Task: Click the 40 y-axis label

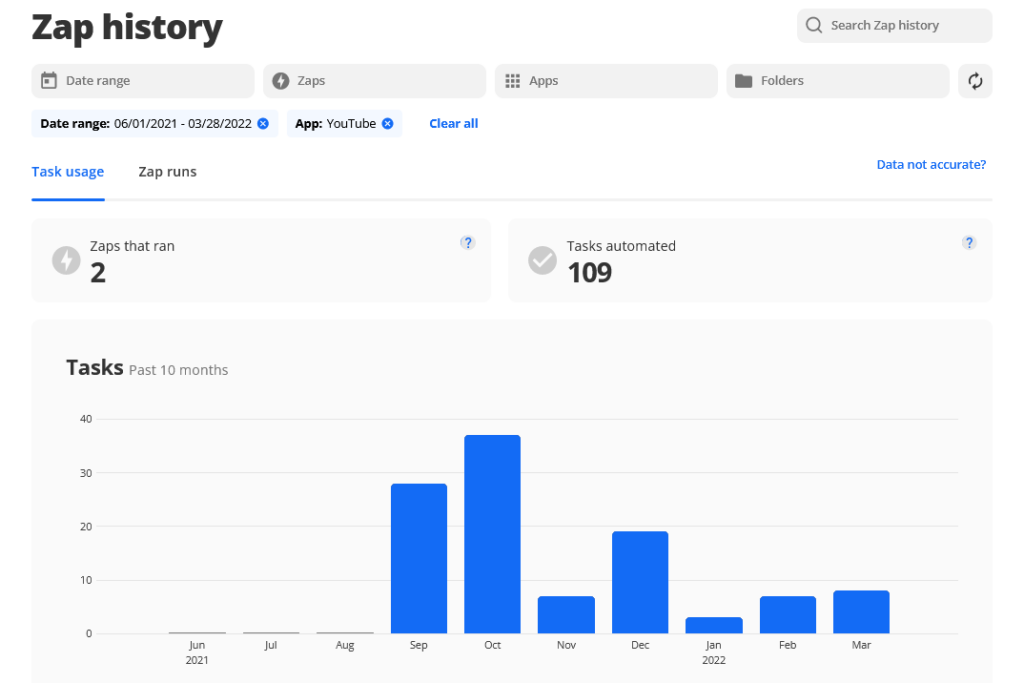Action: click(86, 419)
